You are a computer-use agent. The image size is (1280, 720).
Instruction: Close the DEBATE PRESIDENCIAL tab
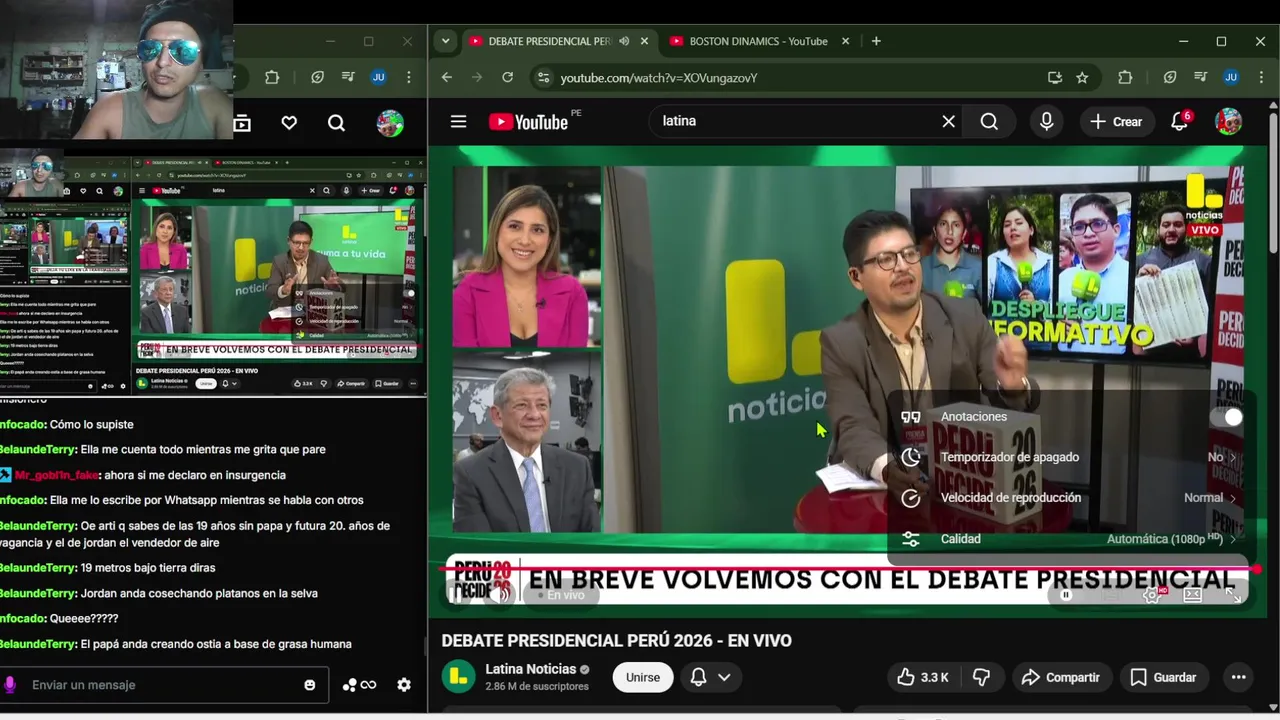[644, 41]
